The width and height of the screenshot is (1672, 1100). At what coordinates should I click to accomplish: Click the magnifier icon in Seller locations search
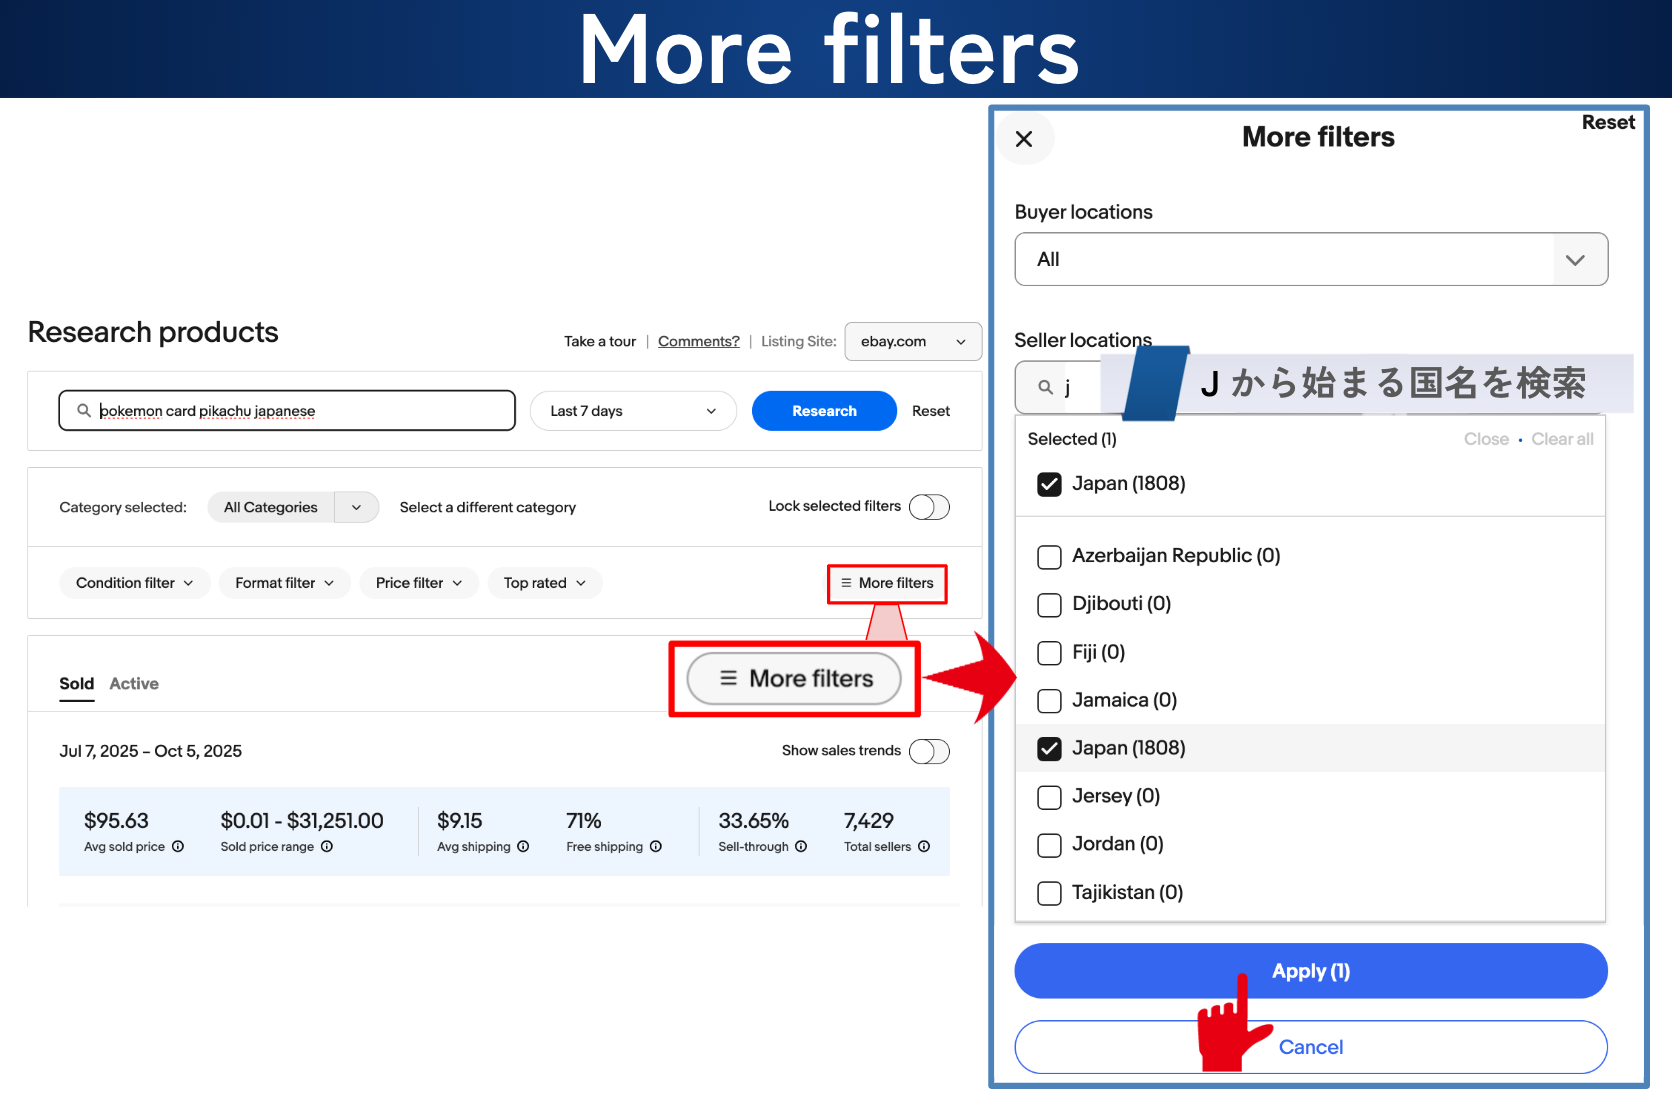(1045, 387)
